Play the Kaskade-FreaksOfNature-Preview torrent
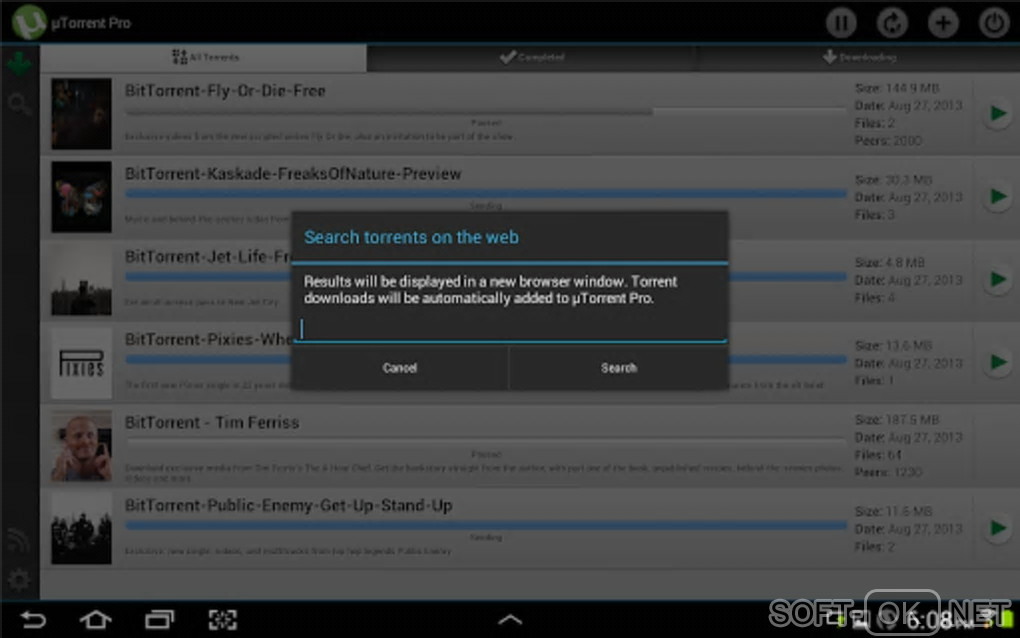The image size is (1020, 638). pyautogui.click(x=998, y=196)
